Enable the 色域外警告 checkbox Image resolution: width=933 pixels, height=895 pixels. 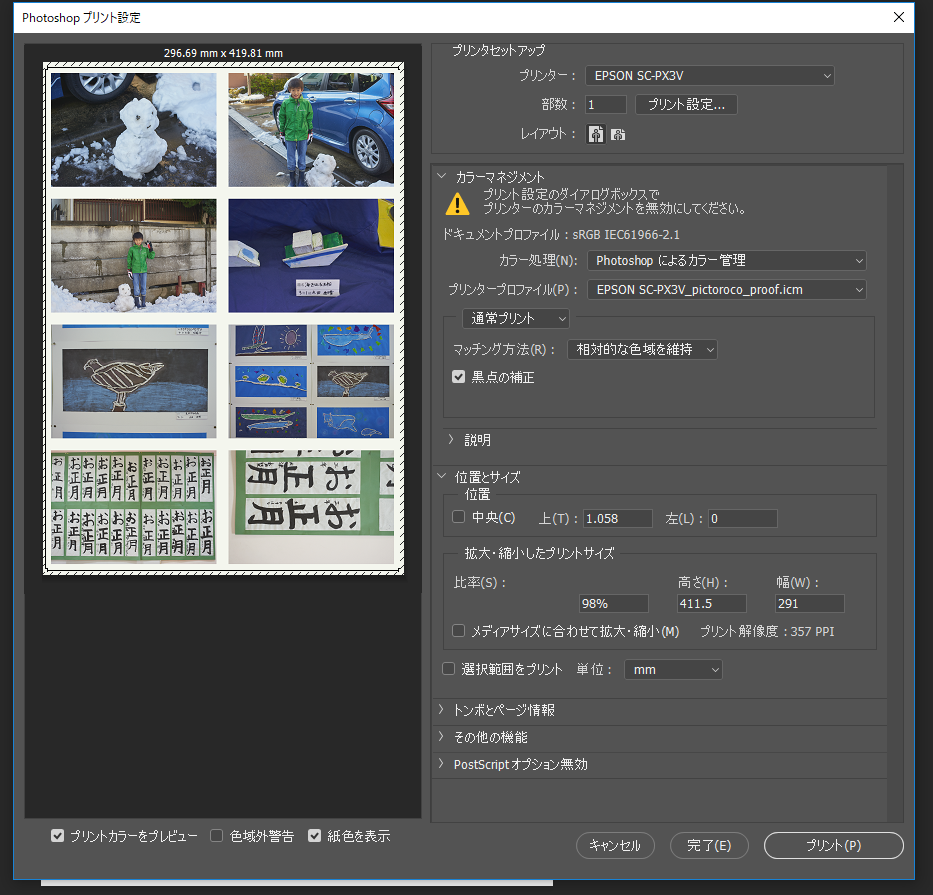(x=217, y=835)
